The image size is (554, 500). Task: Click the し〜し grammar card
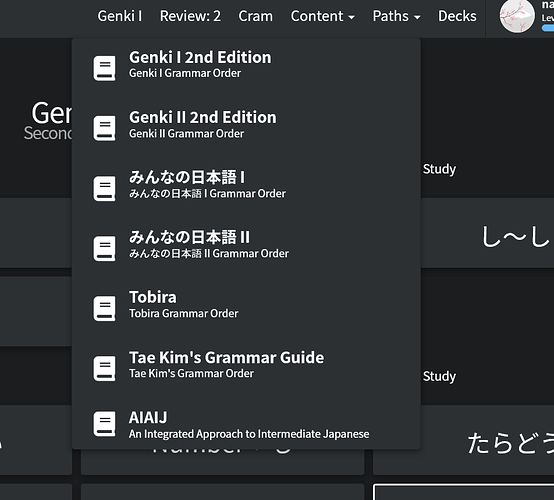point(487,233)
